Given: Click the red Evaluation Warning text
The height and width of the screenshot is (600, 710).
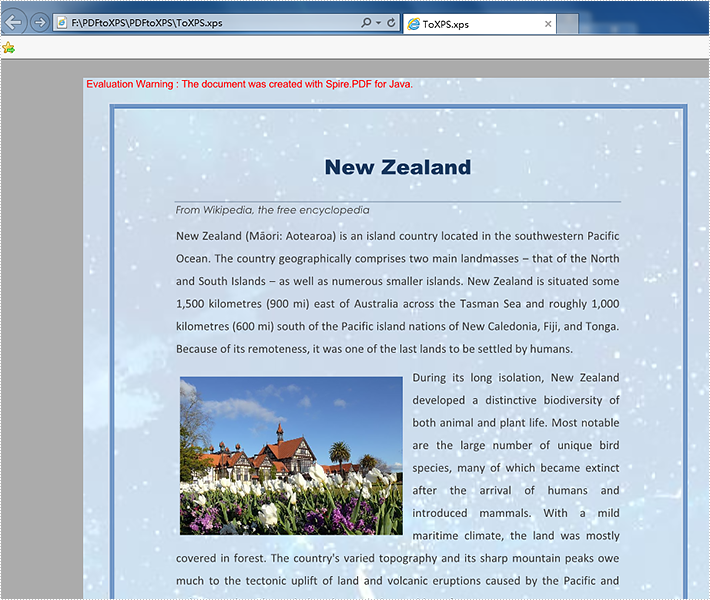Looking at the screenshot, I should click(249, 84).
